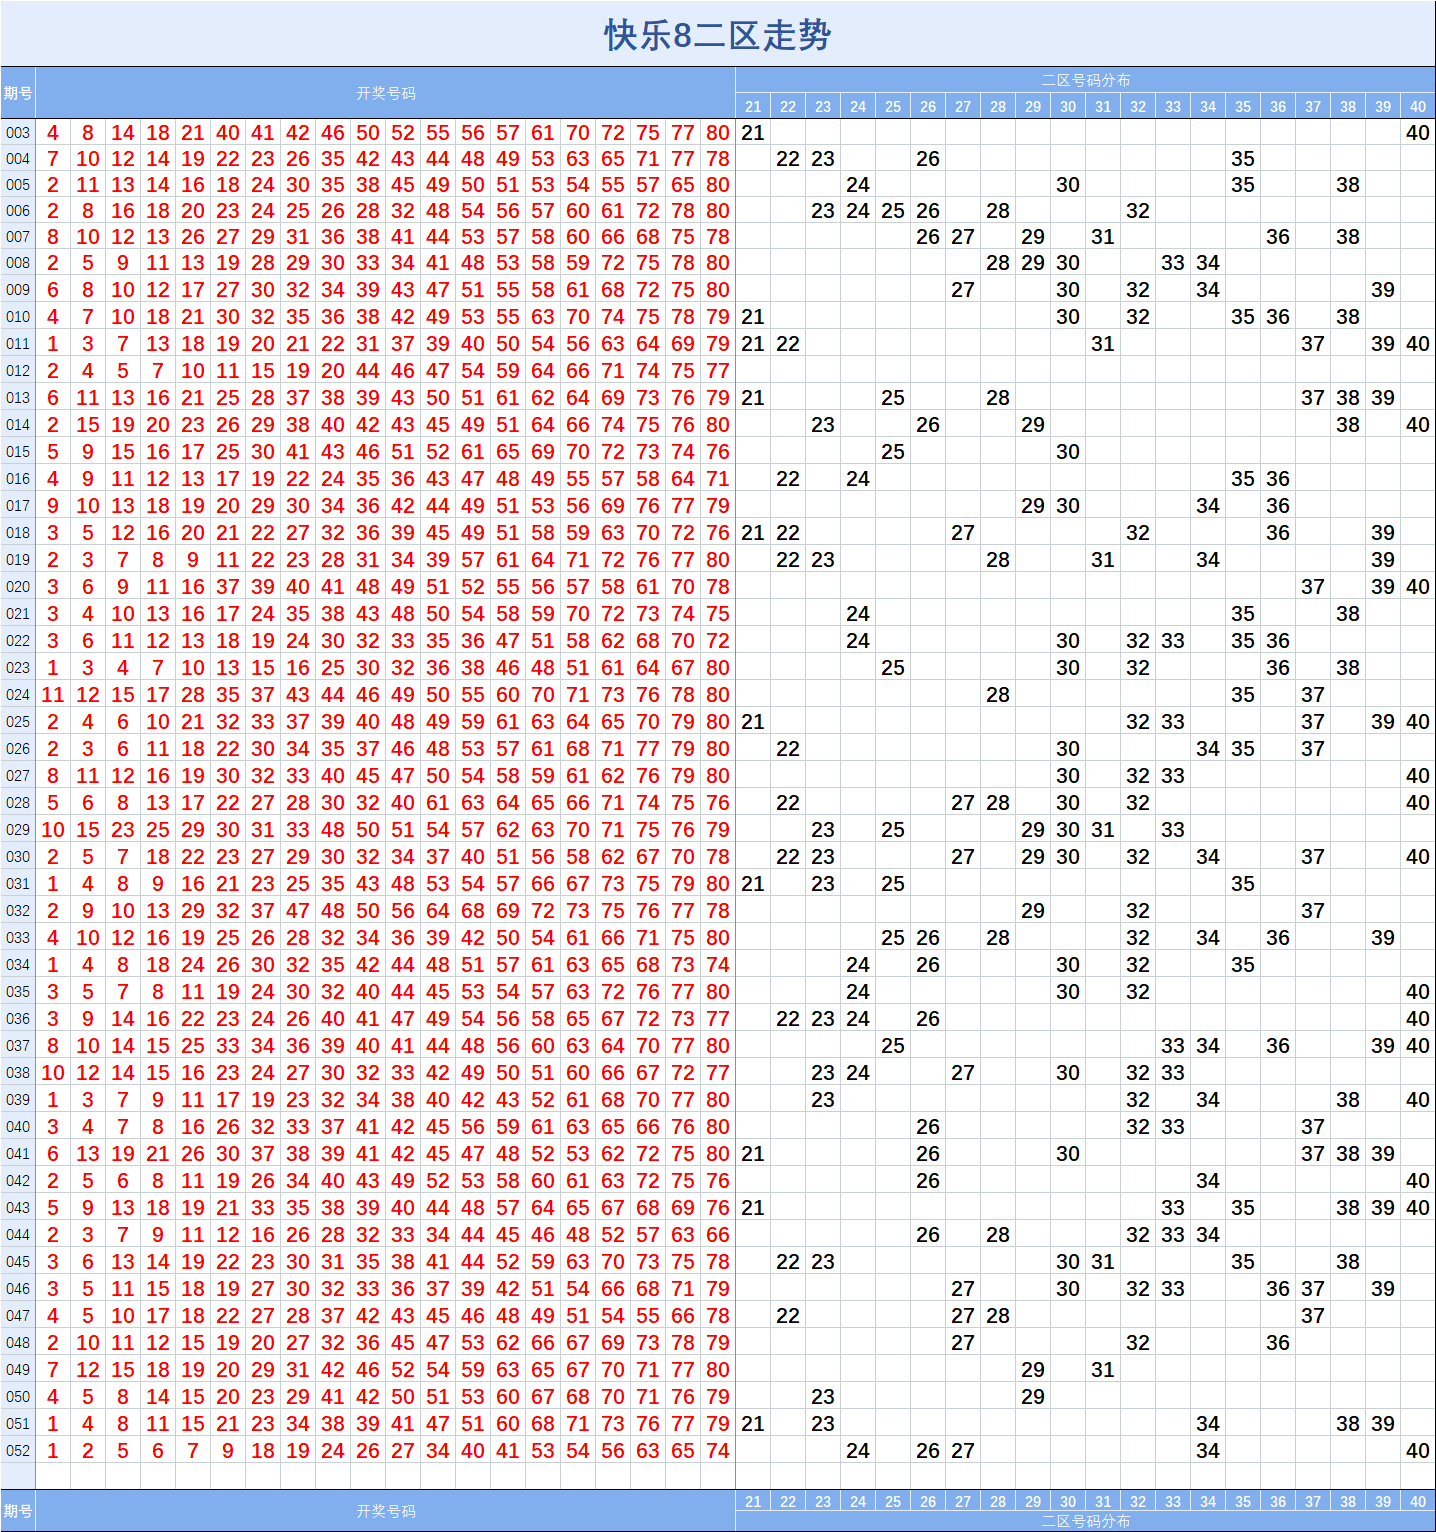
Task: Click period number 003
Action: pos(18,133)
